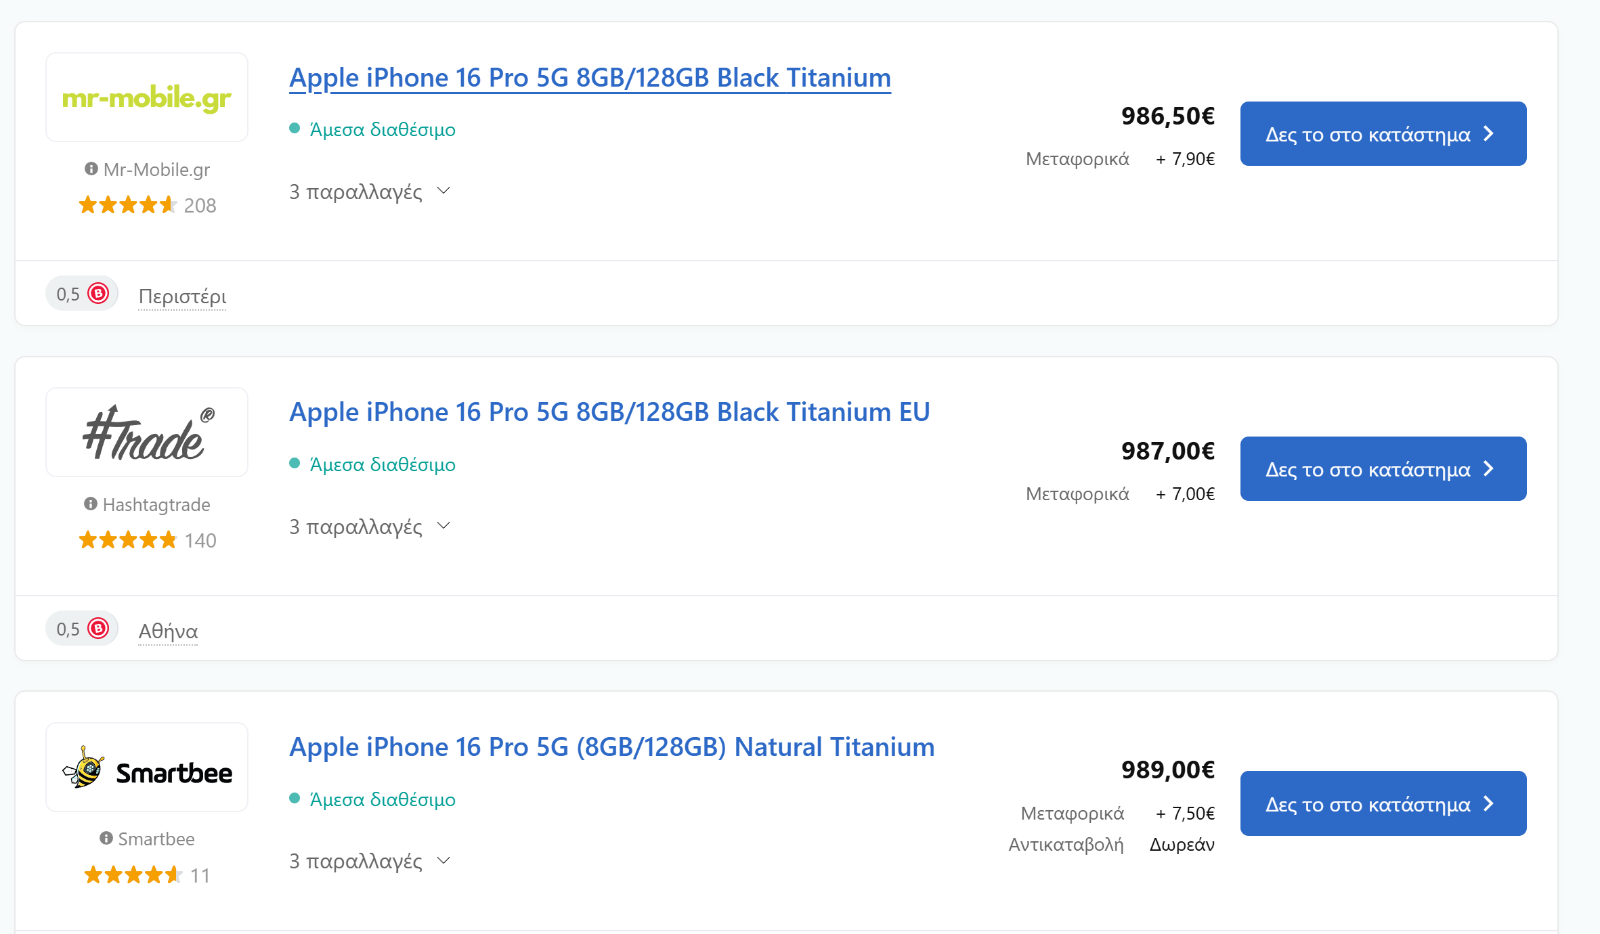Open the Black Titanium EU product link
1600x934 pixels.
click(610, 412)
